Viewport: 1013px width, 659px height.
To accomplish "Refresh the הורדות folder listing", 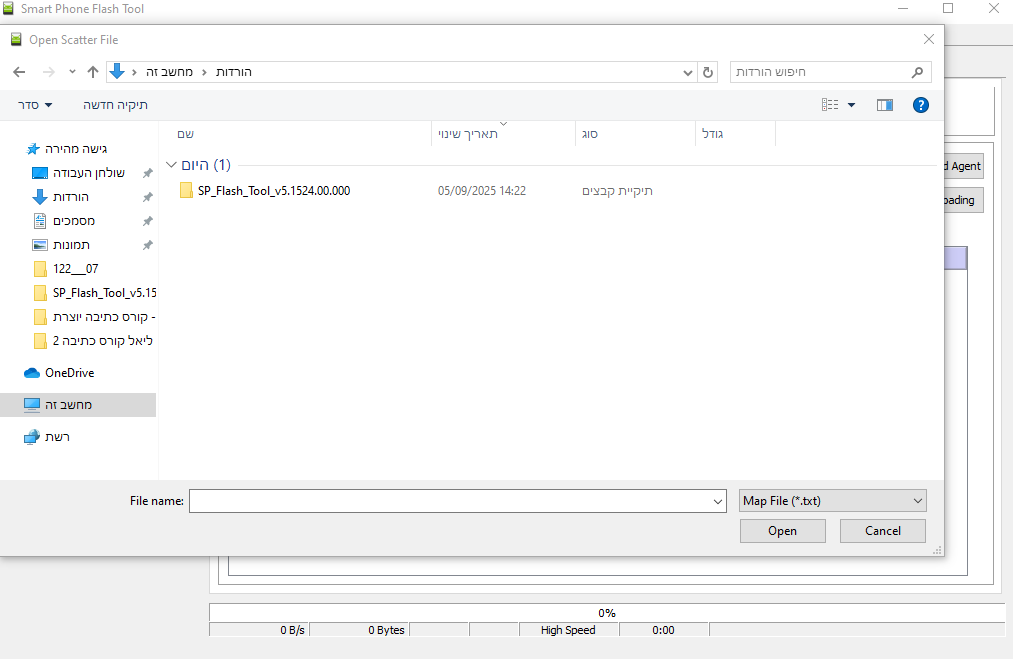I will 708,72.
